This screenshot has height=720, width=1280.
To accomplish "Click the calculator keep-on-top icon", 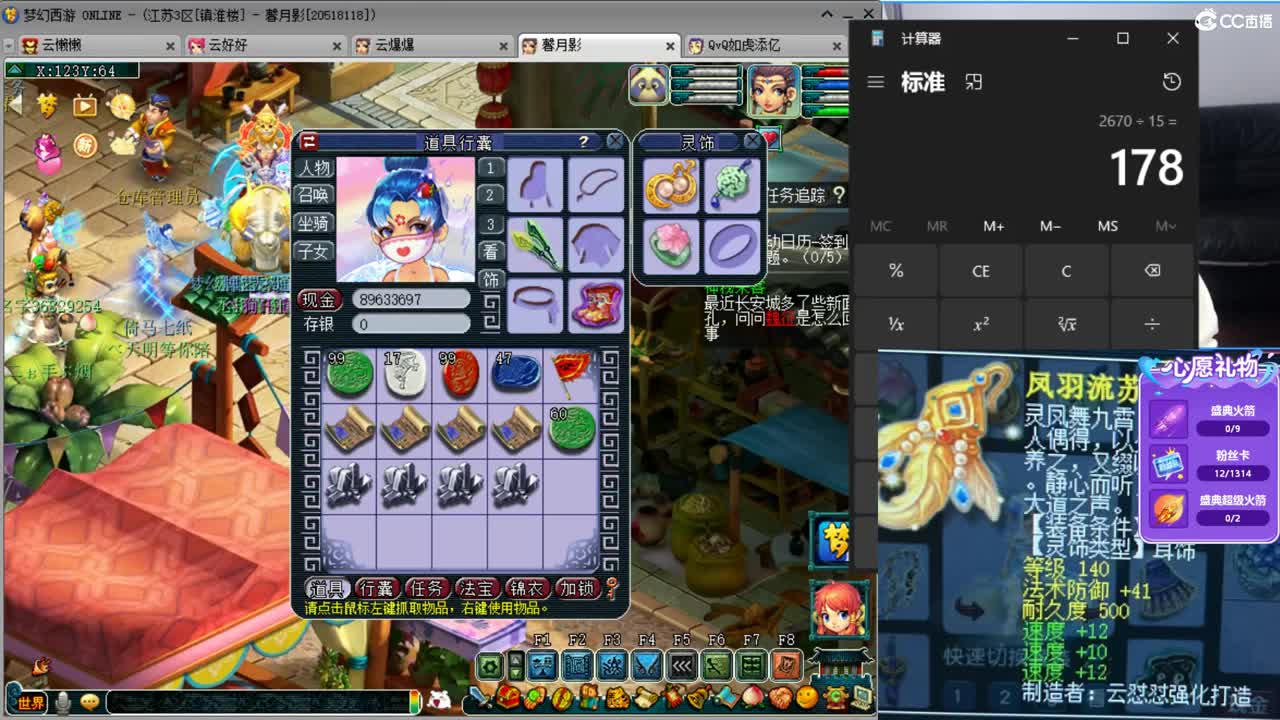I will pyautogui.click(x=973, y=82).
